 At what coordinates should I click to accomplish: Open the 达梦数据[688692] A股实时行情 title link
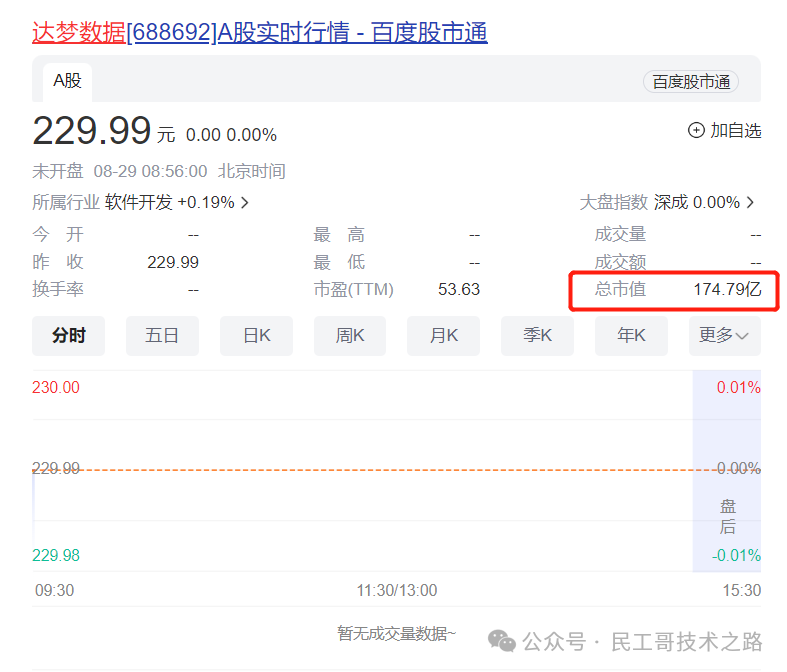click(259, 33)
